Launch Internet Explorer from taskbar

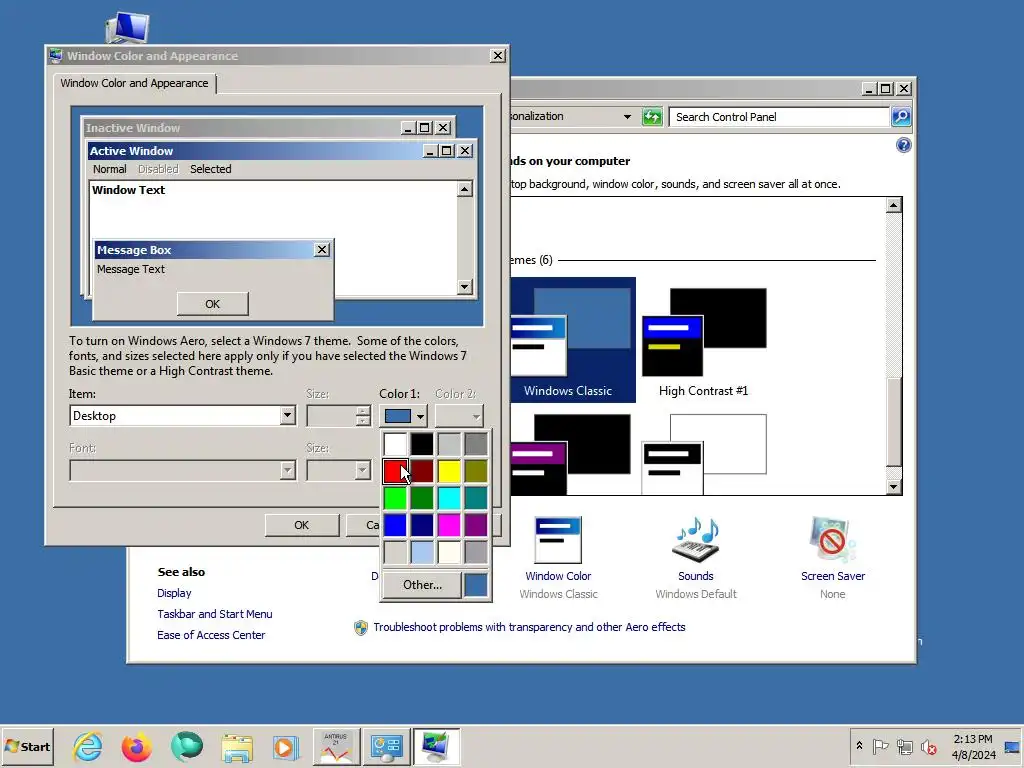tap(88, 746)
